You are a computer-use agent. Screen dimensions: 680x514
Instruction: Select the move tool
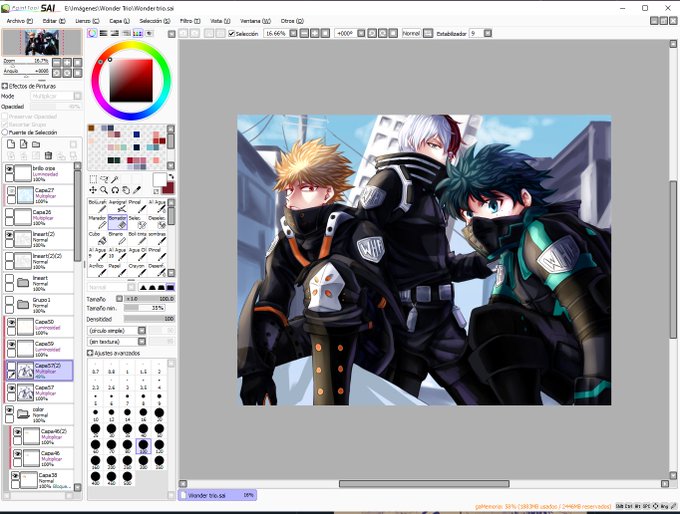[93, 190]
